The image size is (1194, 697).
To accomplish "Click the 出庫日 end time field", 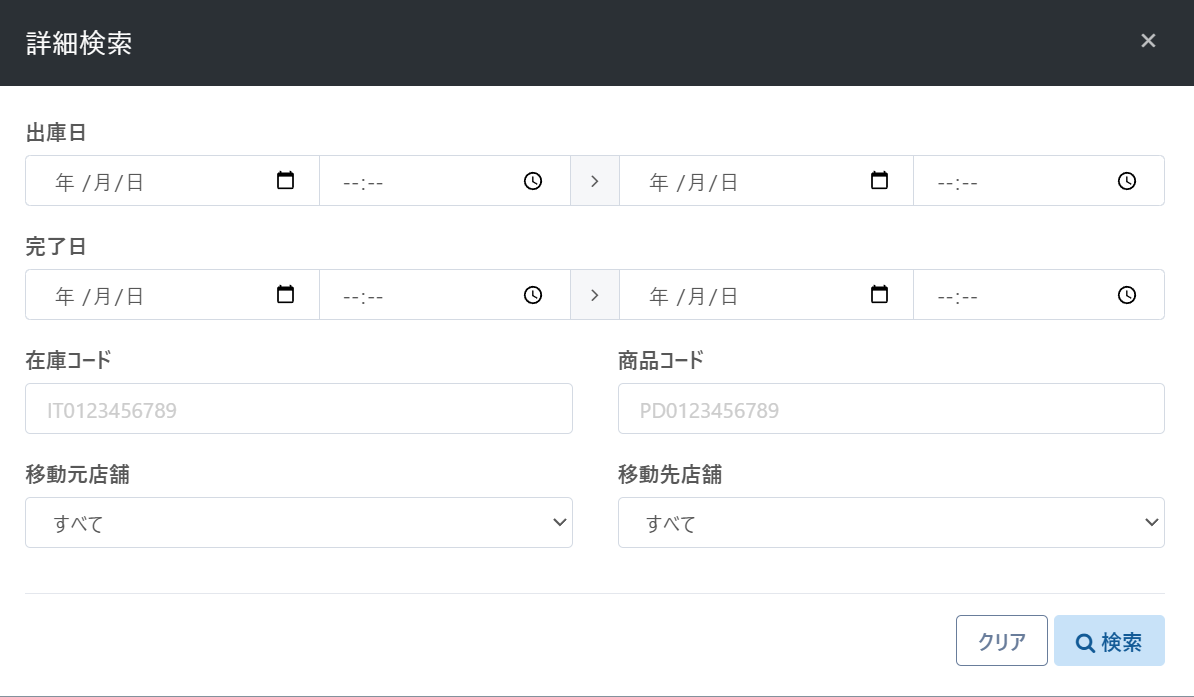I will tap(1010, 181).
